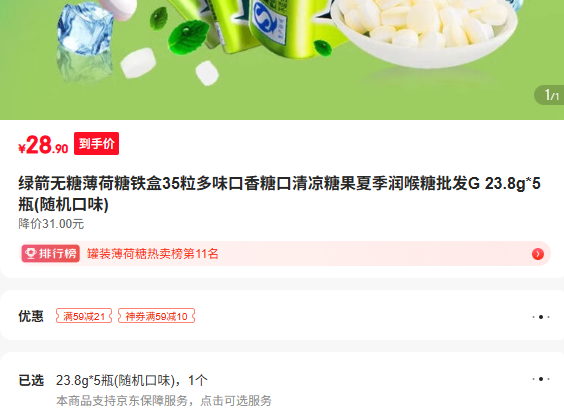Viewport: 564px width, 417px height.
Task: Select the 神券满59减10 coupon tag
Action: [156, 316]
